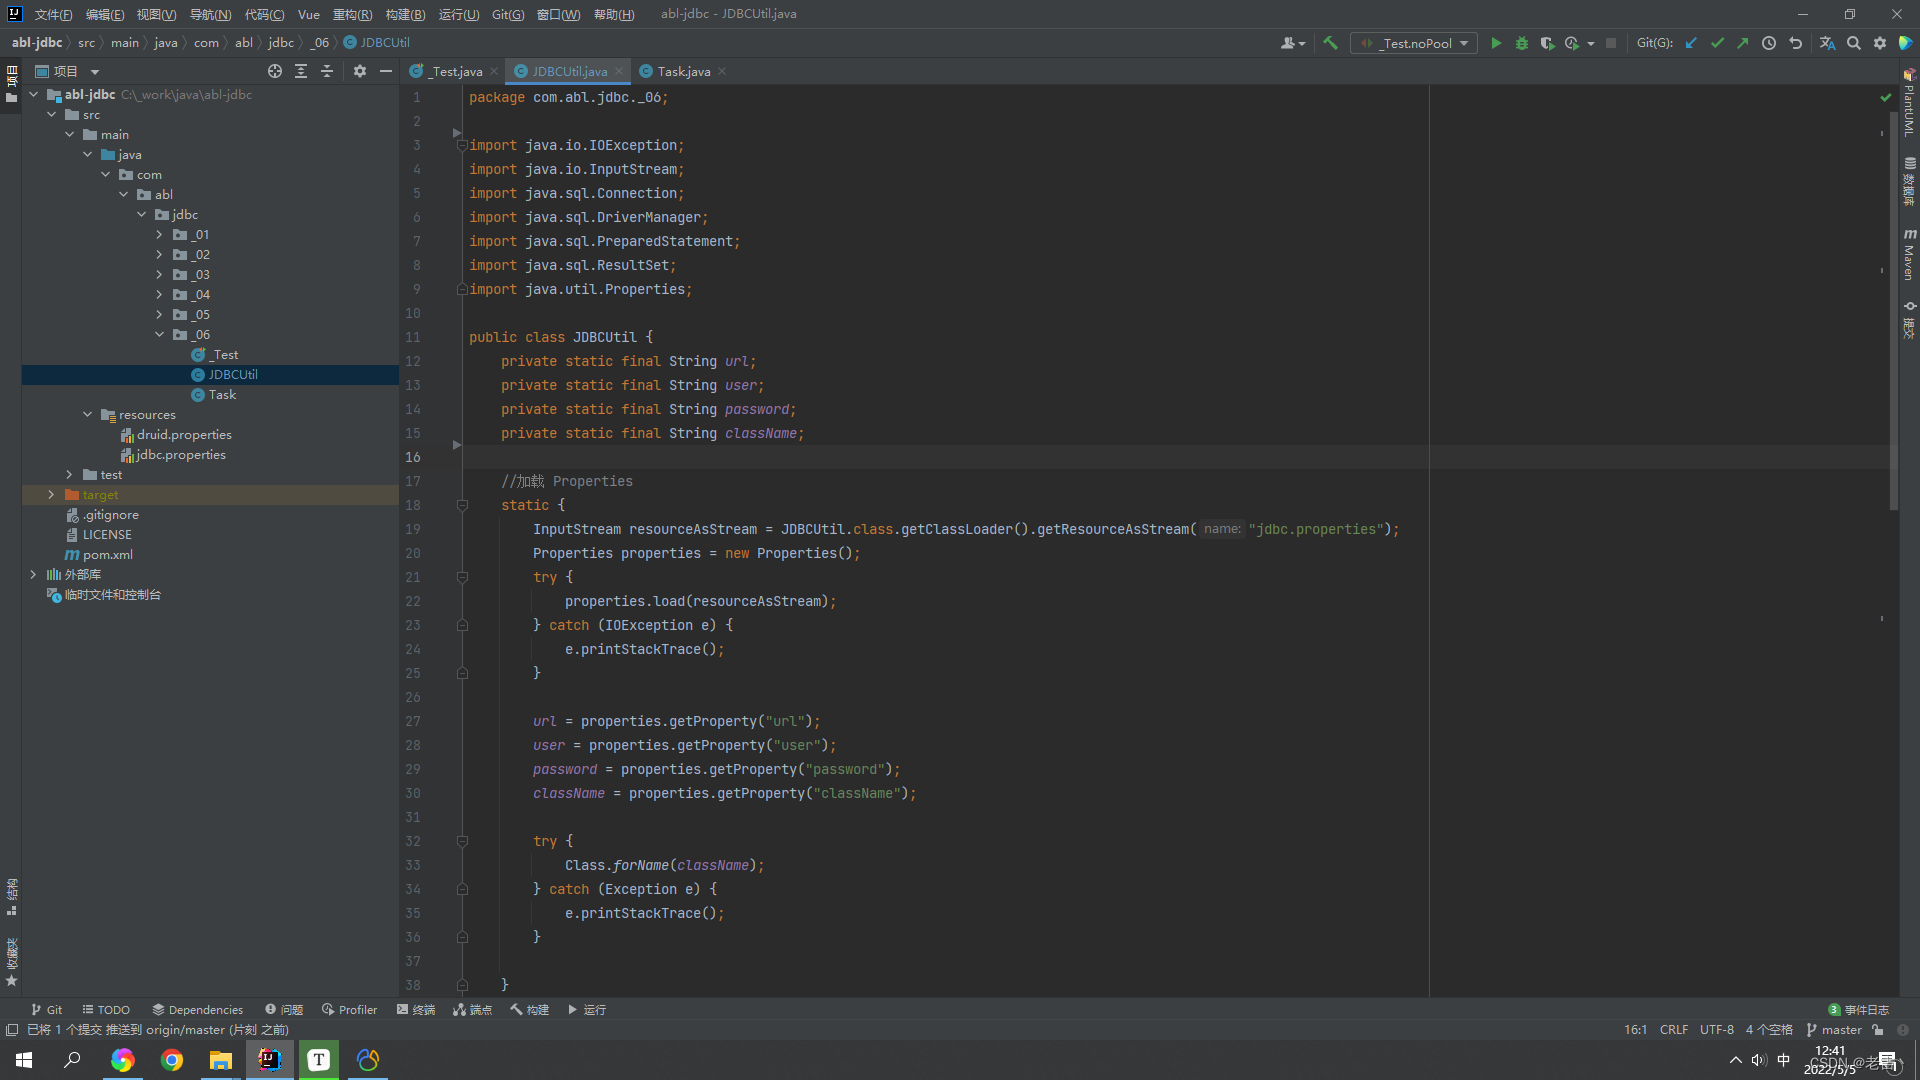This screenshot has width=1920, height=1080.
Task: Expand the external libraries node
Action: tap(33, 575)
